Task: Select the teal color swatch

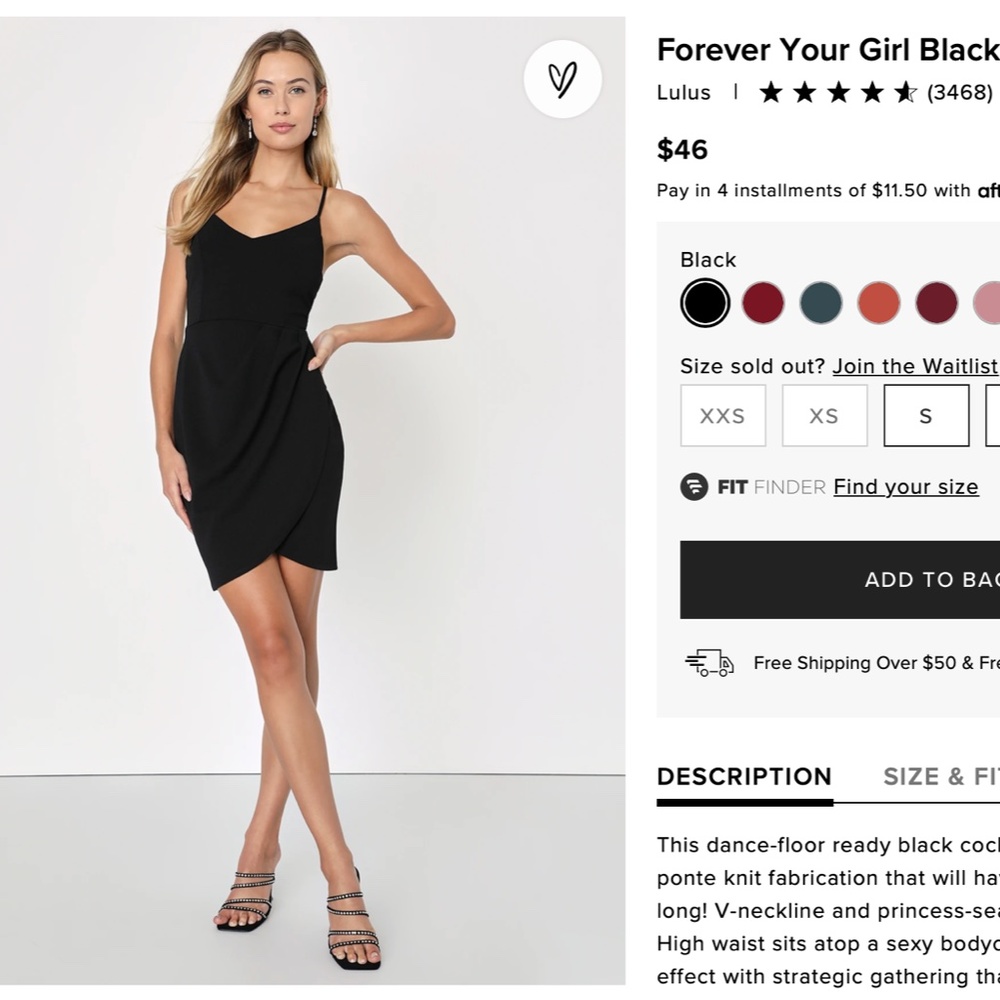Action: tap(821, 301)
